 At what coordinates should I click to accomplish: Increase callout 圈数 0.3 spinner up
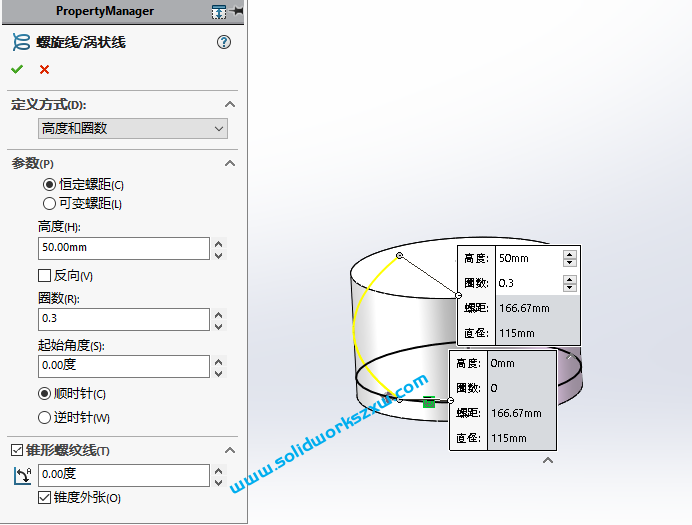pos(570,279)
